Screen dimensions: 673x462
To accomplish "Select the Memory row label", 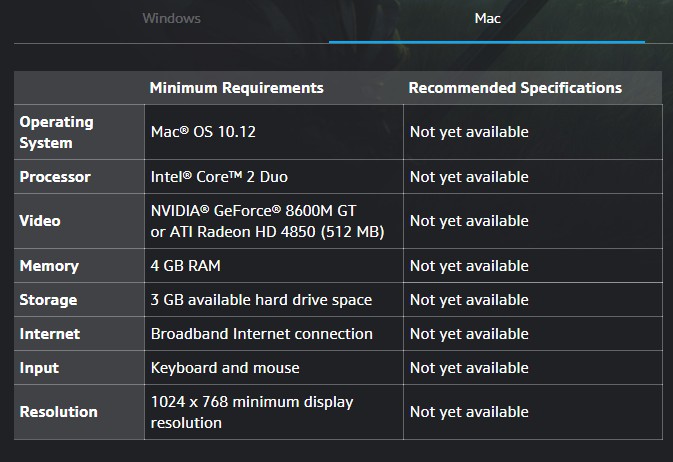I will pos(49,266).
